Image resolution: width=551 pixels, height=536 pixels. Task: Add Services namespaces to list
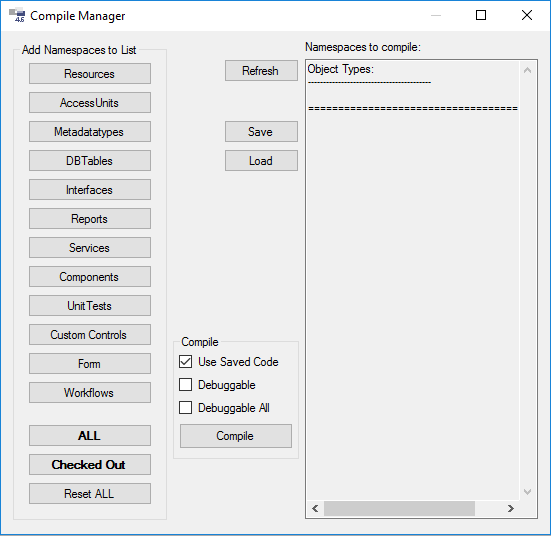pyautogui.click(x=90, y=247)
